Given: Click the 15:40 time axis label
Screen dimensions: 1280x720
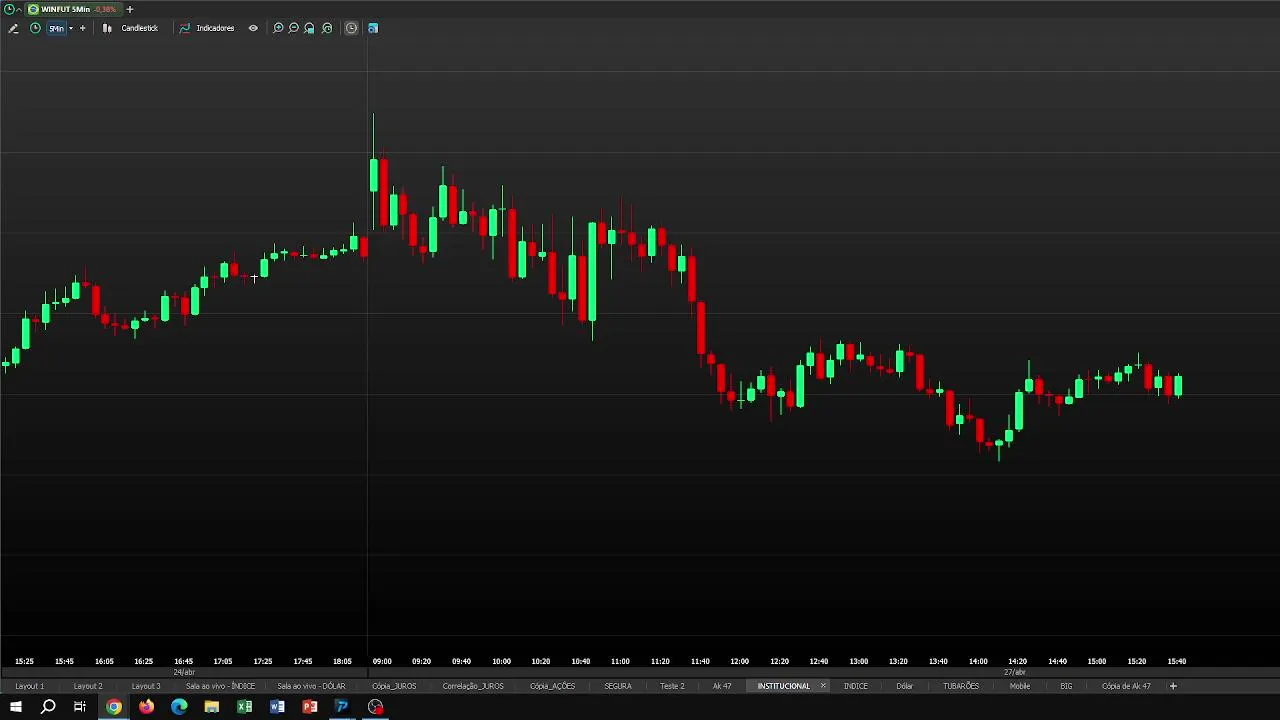Looking at the screenshot, I should (x=1176, y=661).
